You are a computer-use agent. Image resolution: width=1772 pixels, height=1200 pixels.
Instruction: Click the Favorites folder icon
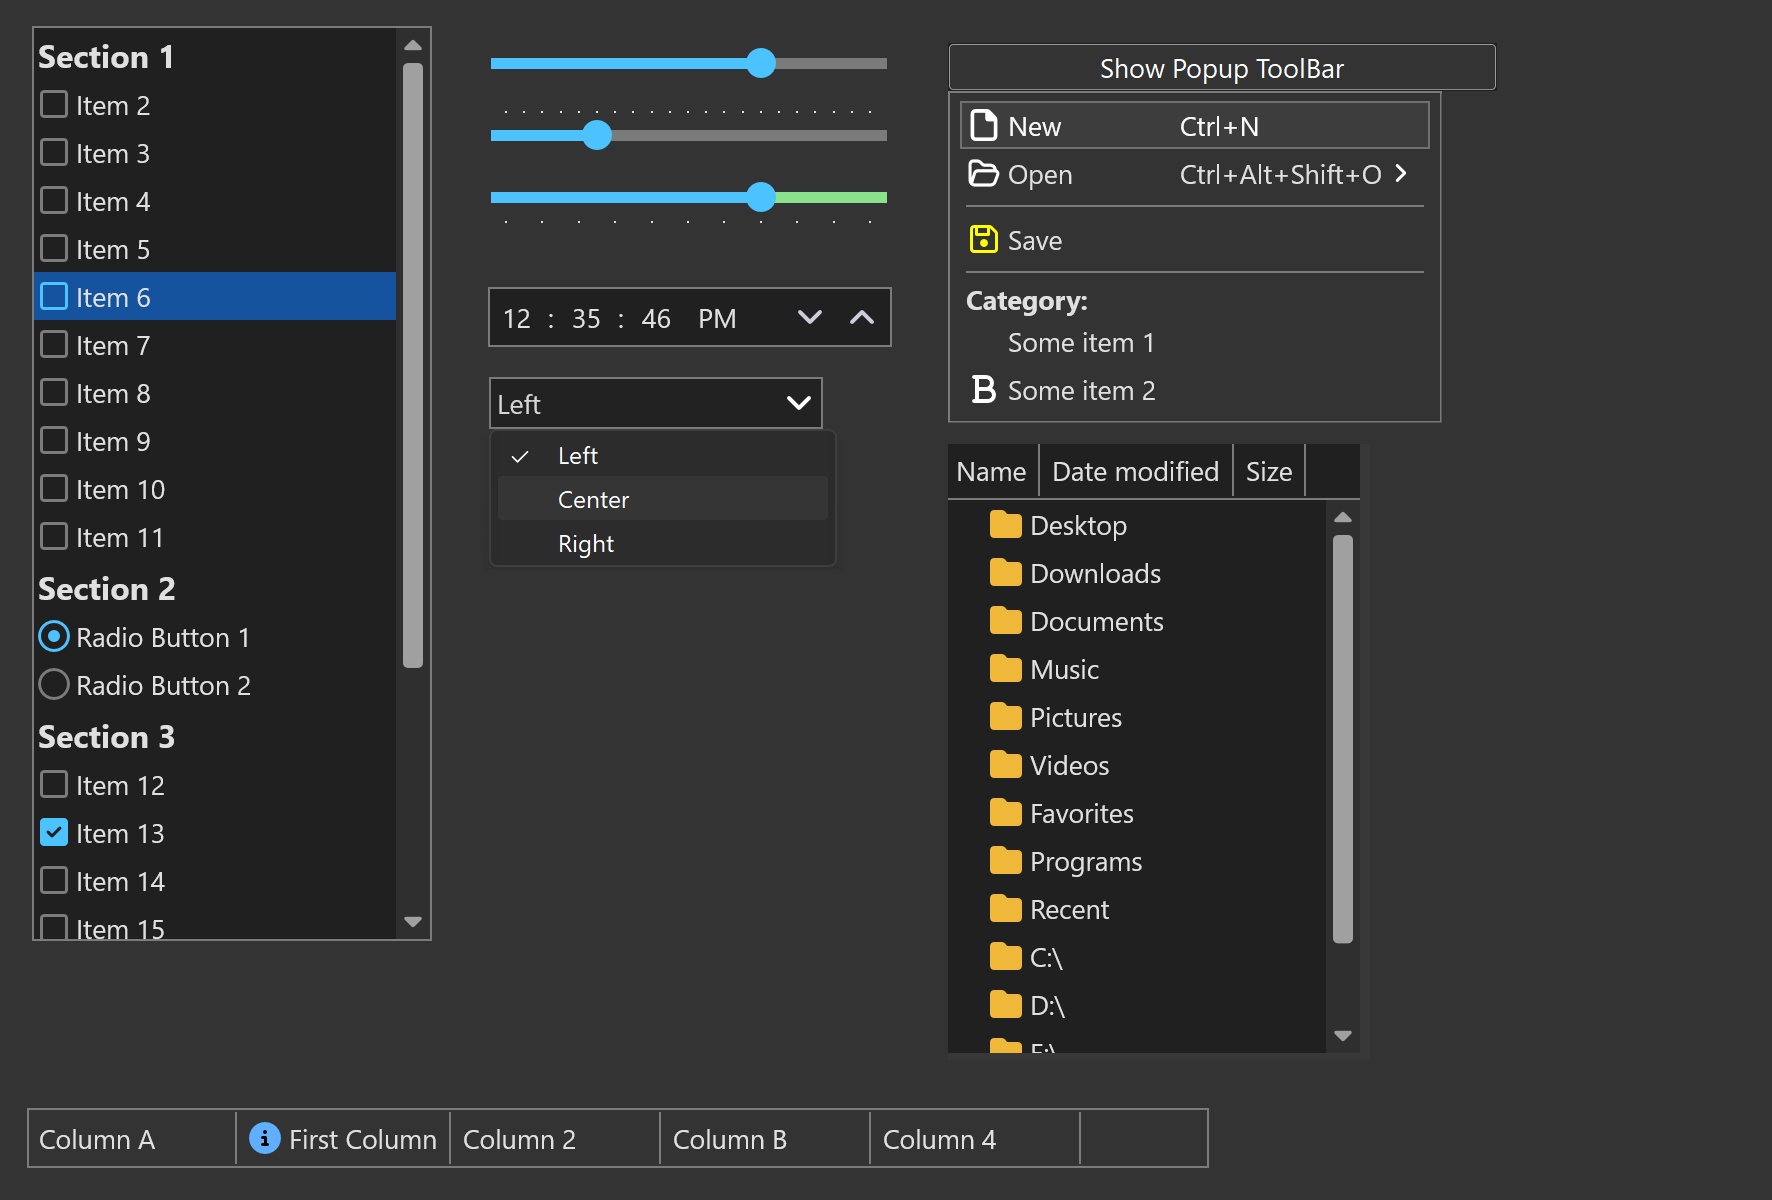tap(1006, 813)
